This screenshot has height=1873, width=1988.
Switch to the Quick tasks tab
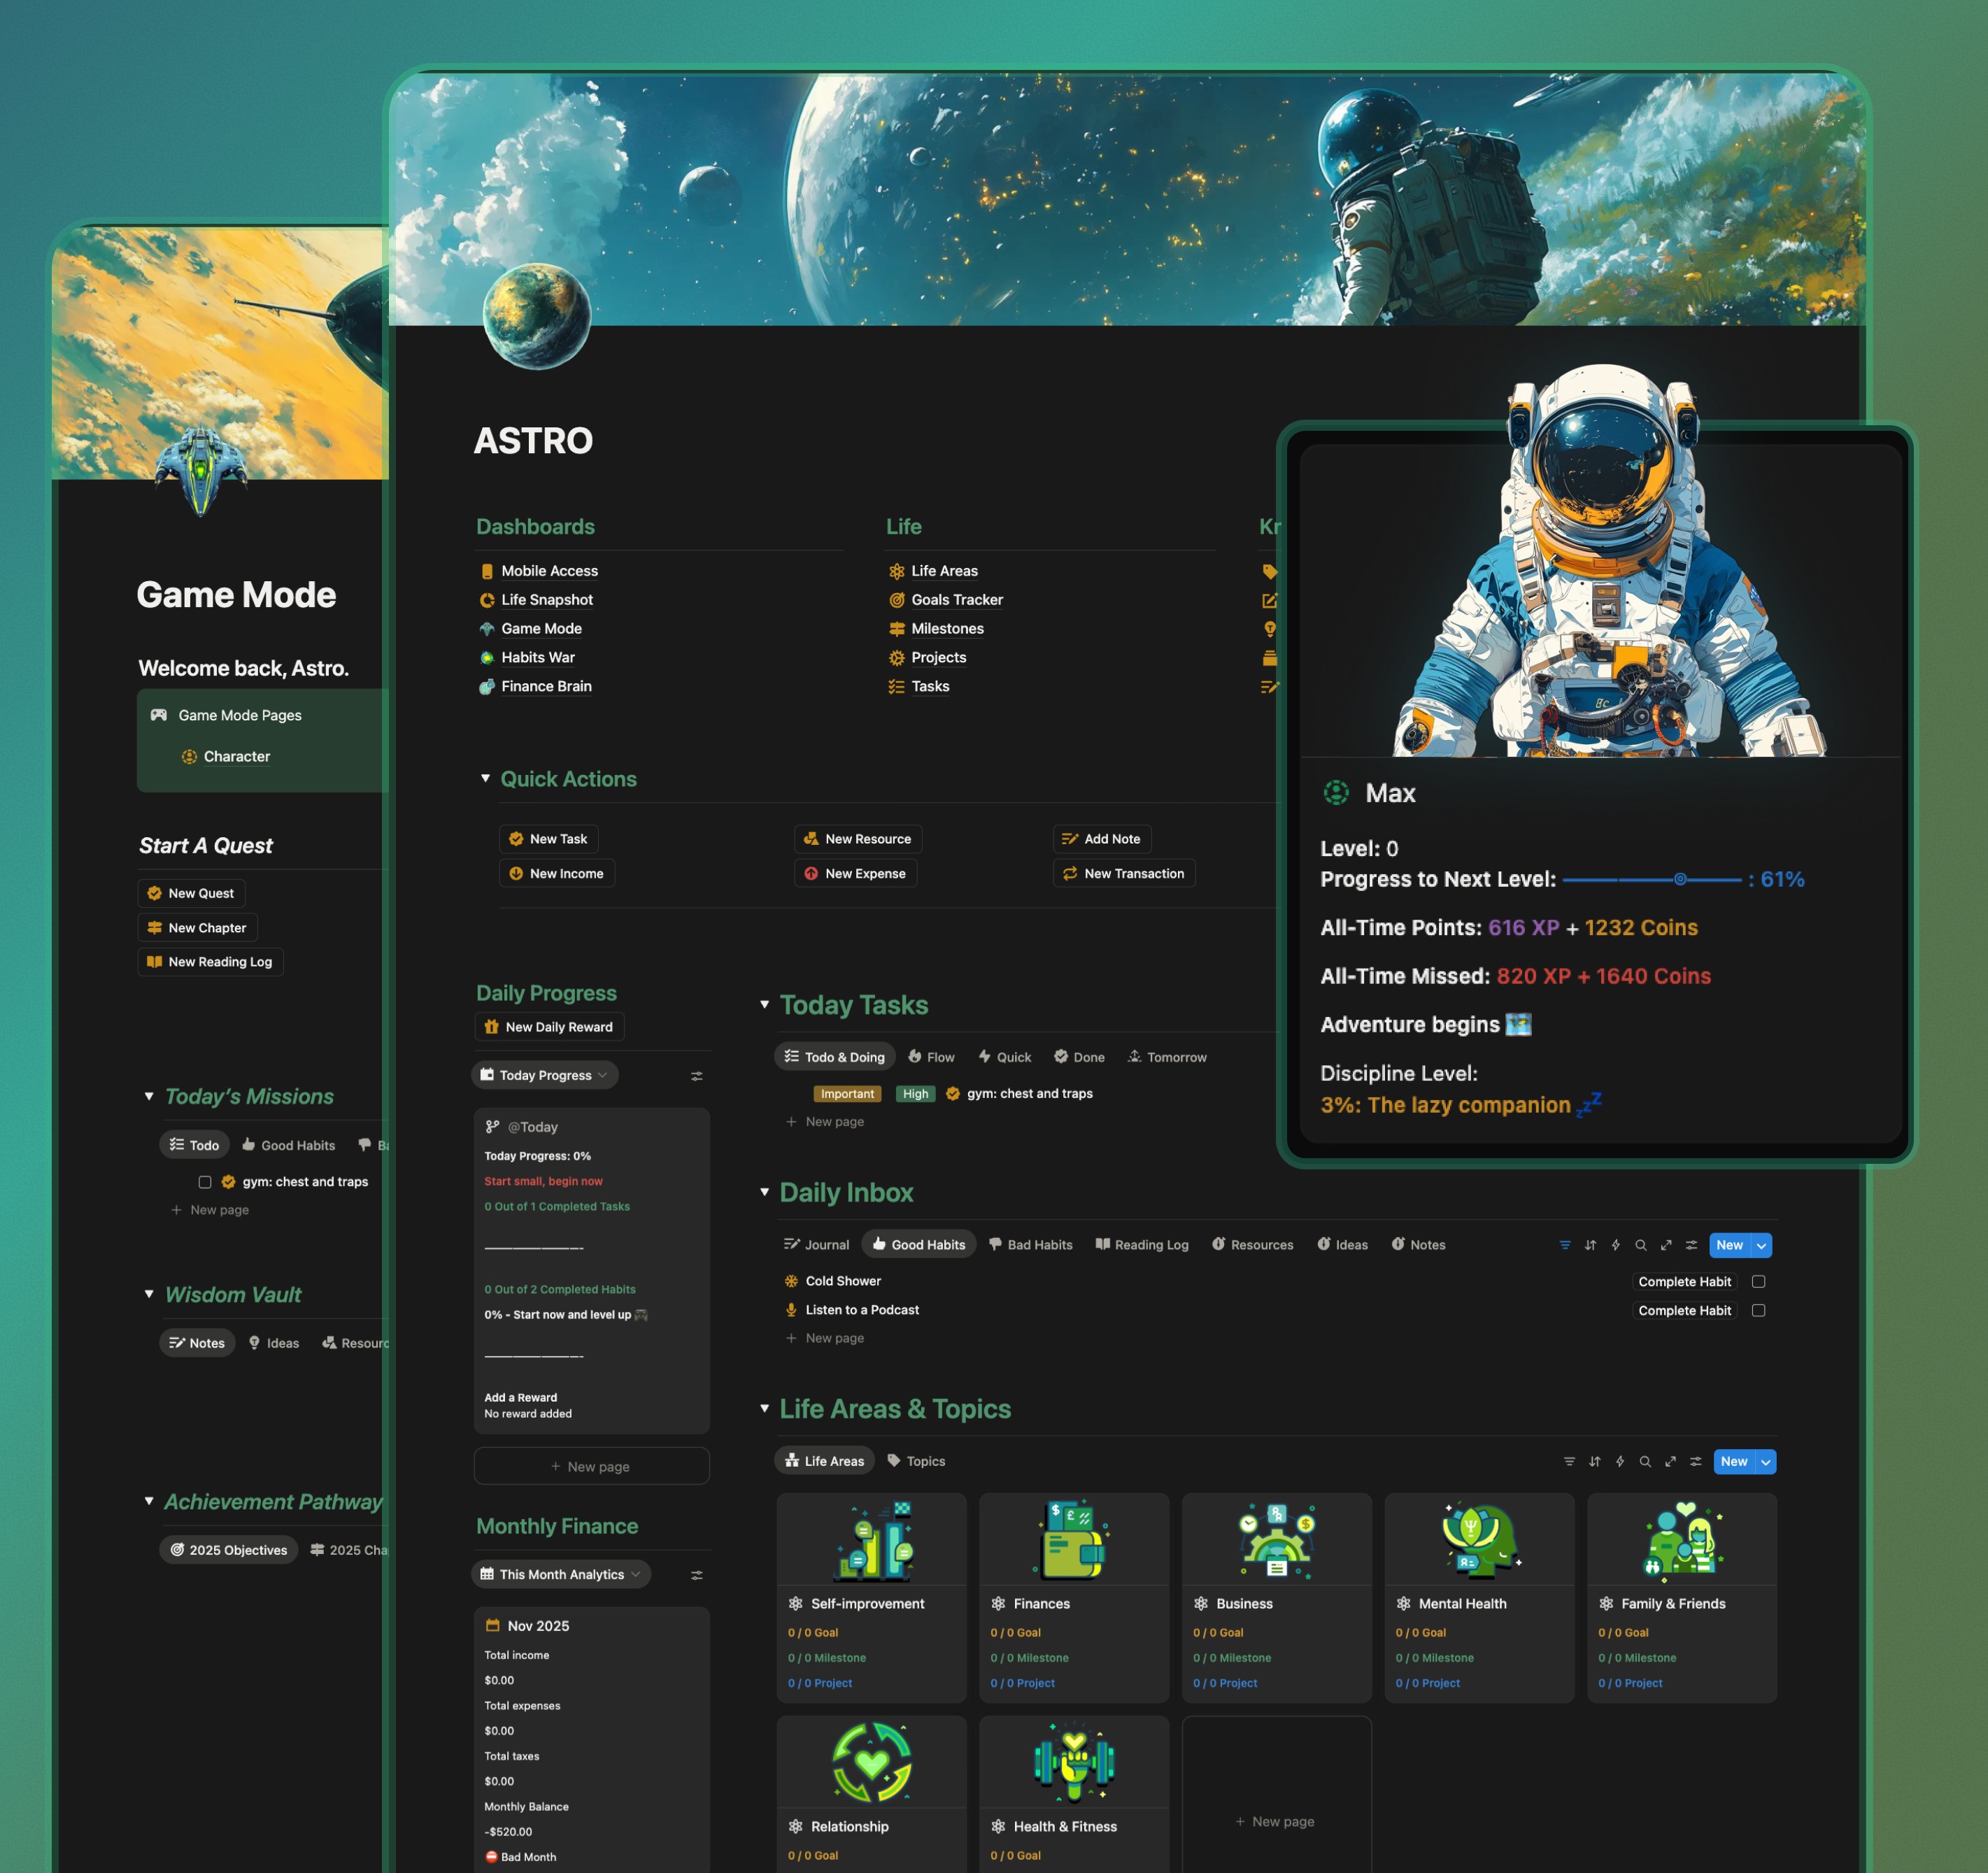point(1004,1057)
